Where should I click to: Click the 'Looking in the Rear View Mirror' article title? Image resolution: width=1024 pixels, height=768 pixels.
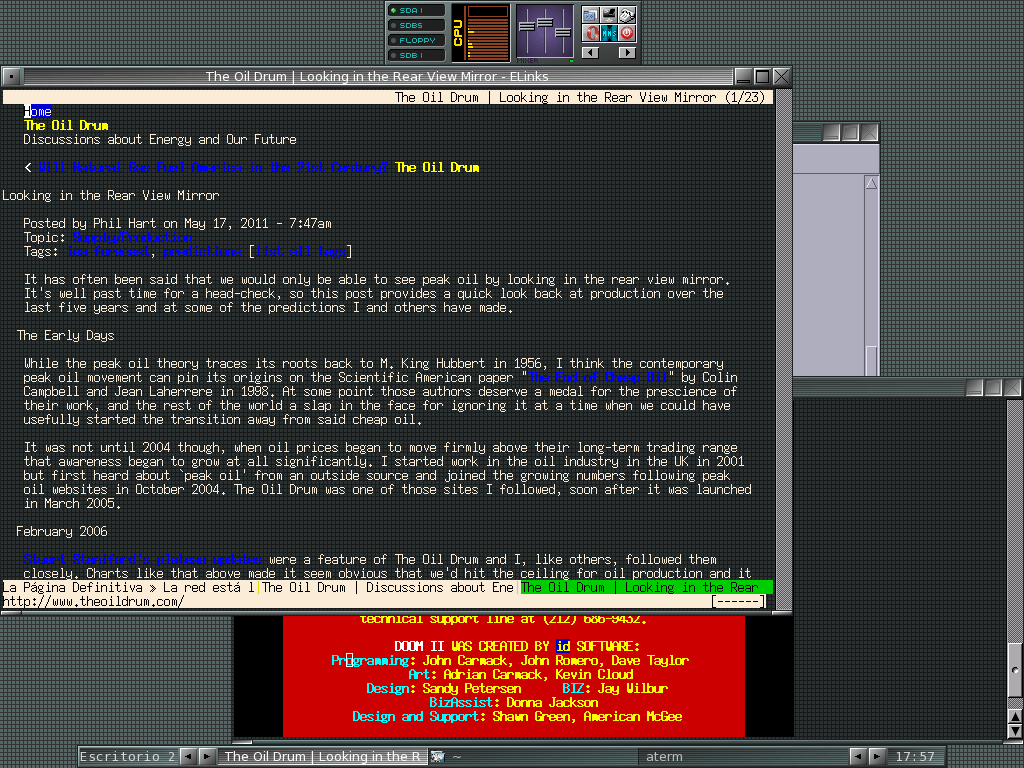111,195
